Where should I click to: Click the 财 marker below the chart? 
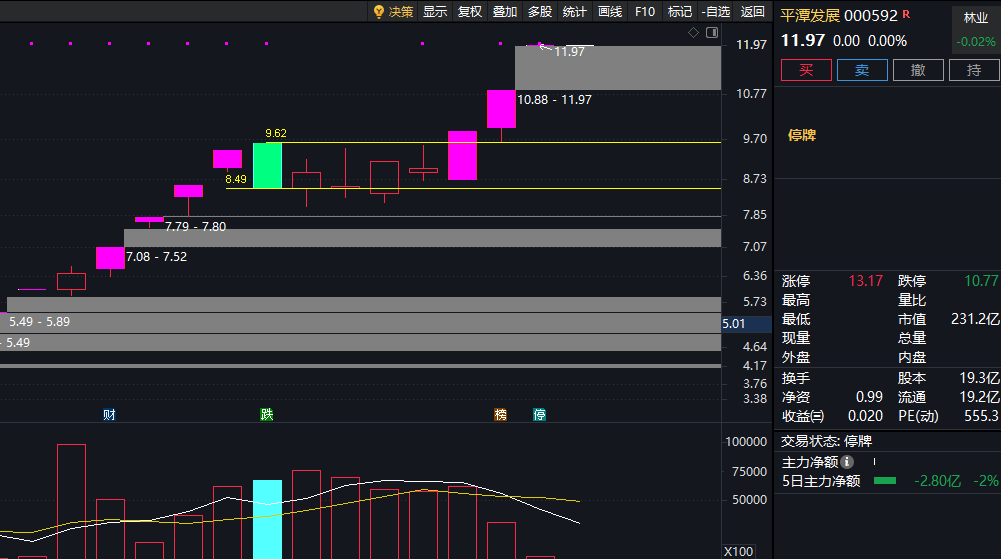click(109, 415)
